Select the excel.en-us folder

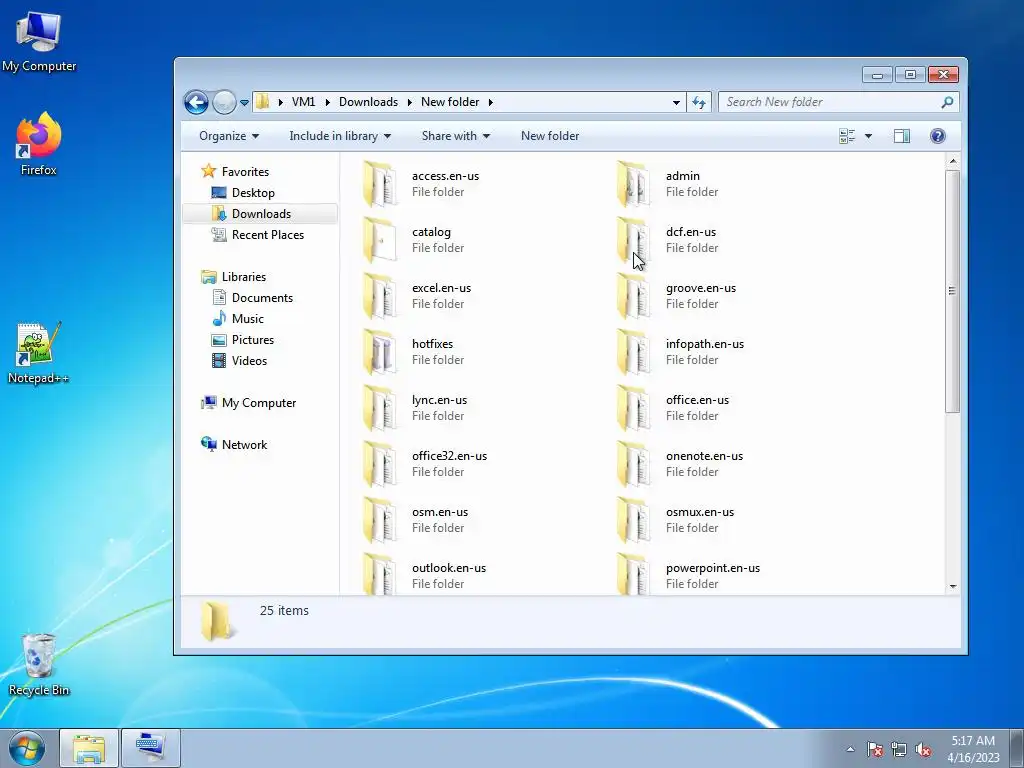tap(417, 296)
